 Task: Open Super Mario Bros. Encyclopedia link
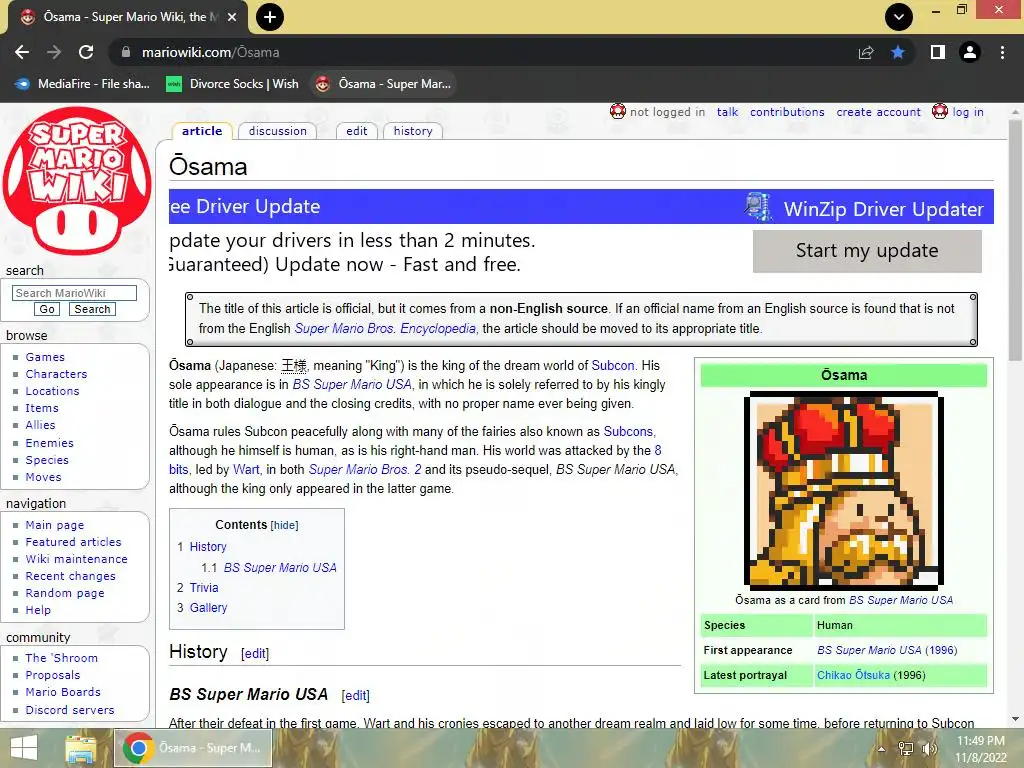(x=385, y=328)
